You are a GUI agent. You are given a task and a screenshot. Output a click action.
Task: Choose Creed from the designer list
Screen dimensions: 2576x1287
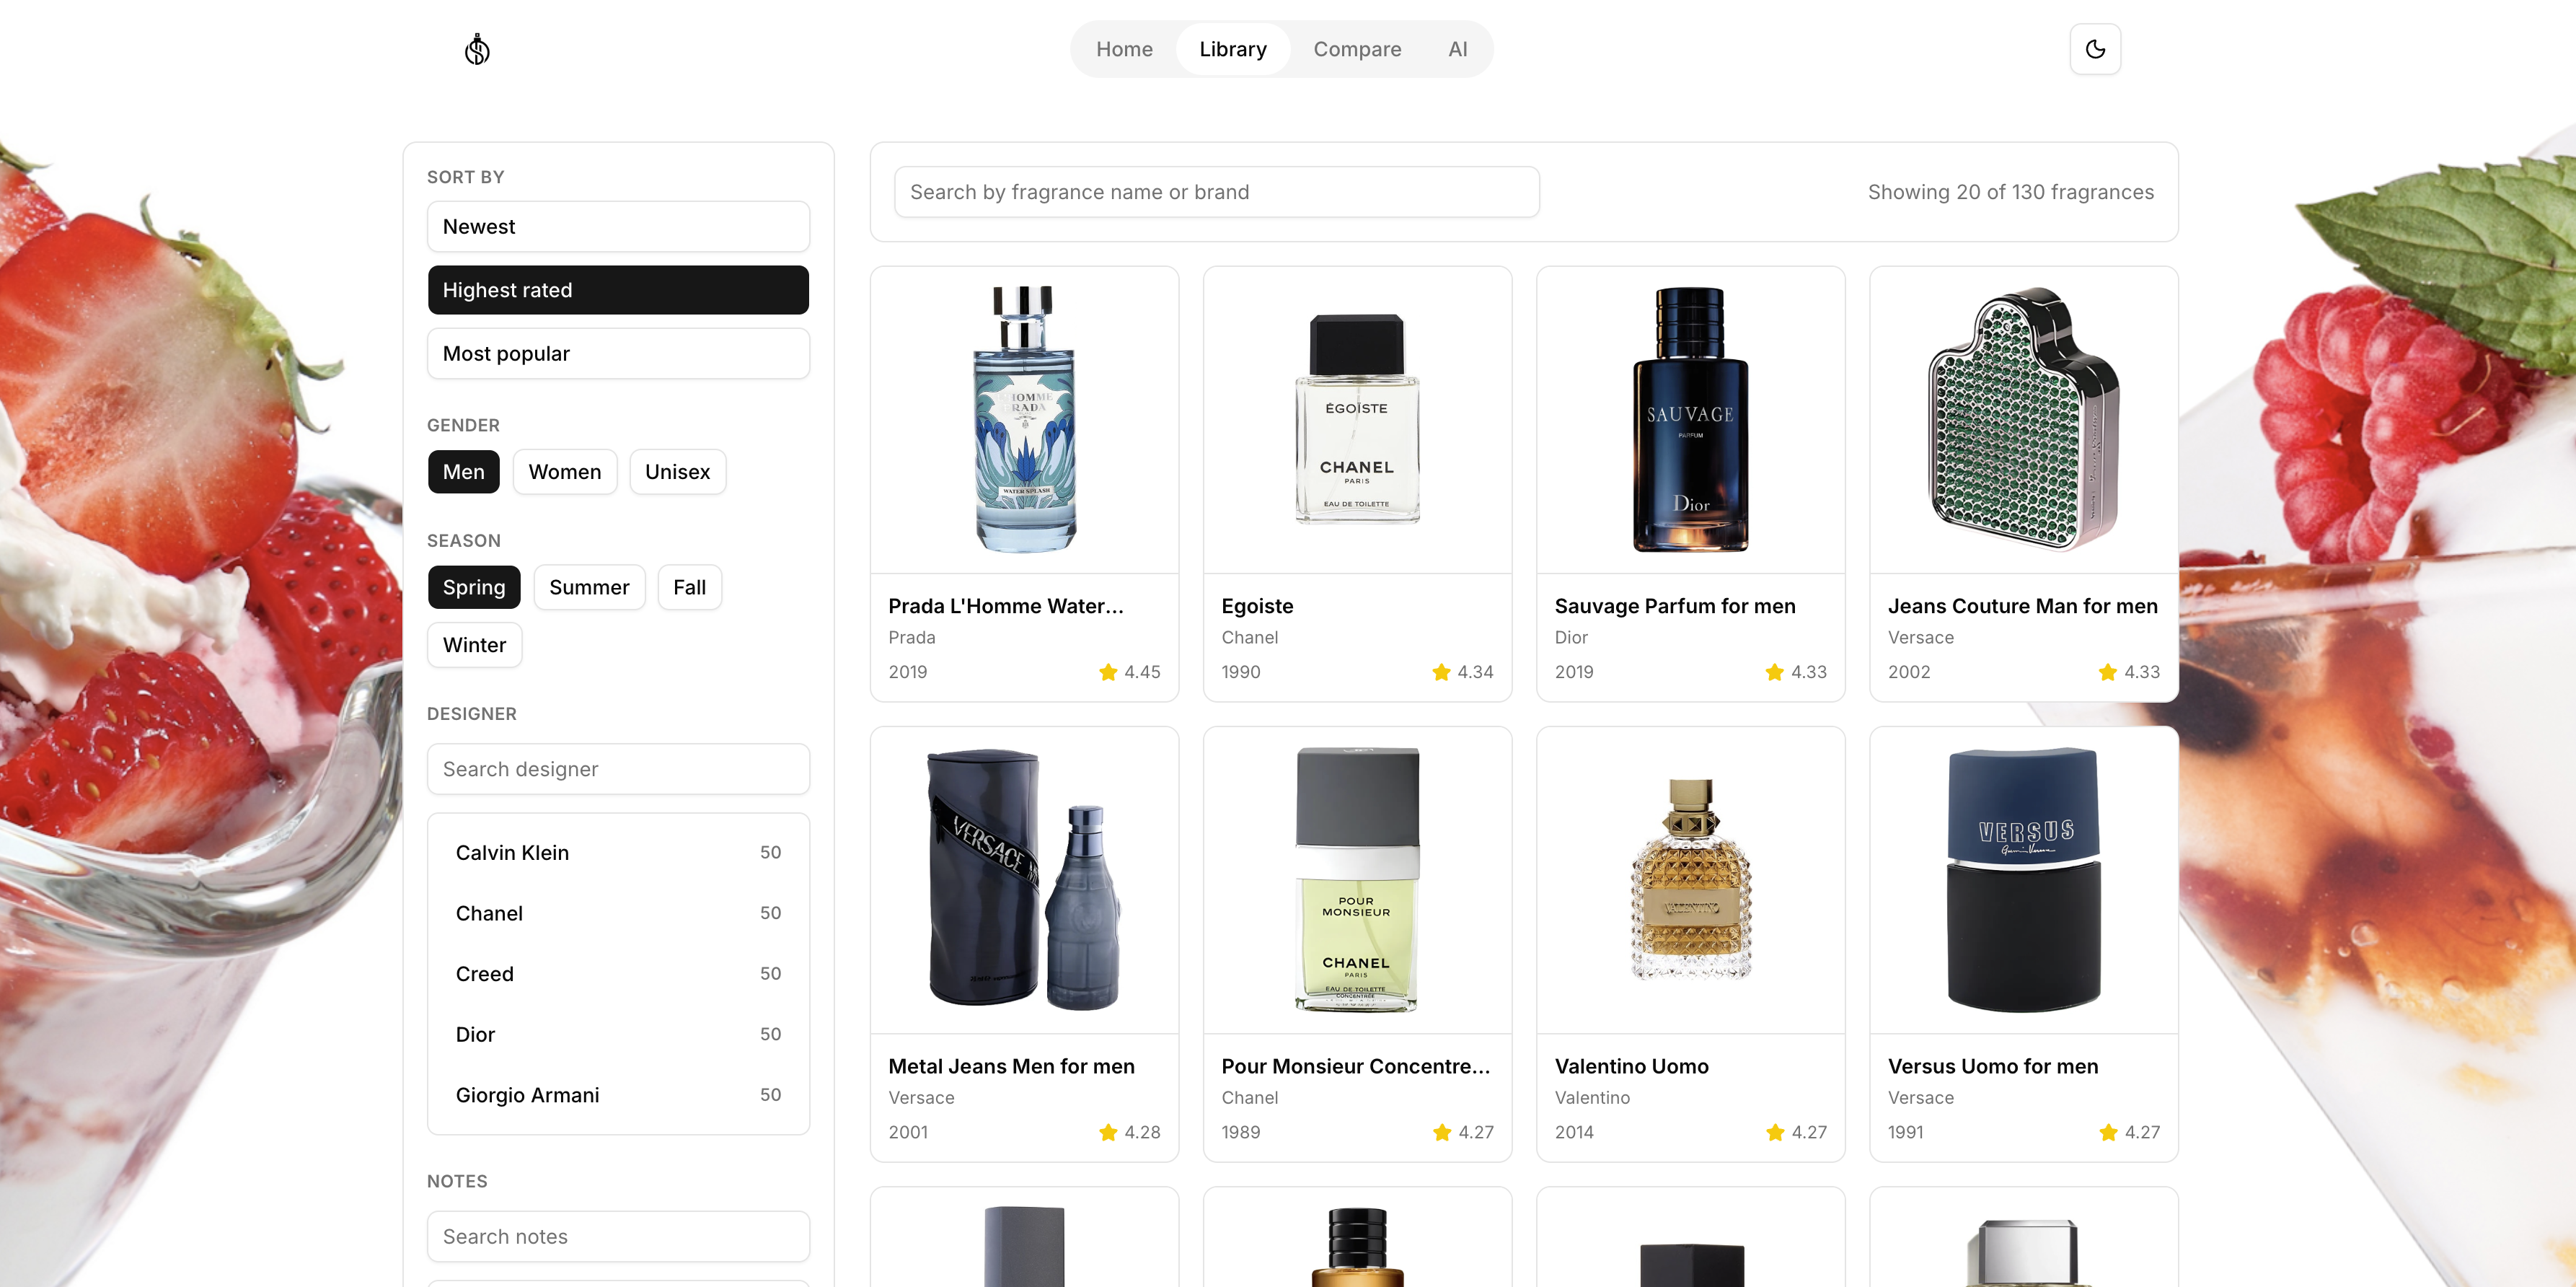pos(618,974)
